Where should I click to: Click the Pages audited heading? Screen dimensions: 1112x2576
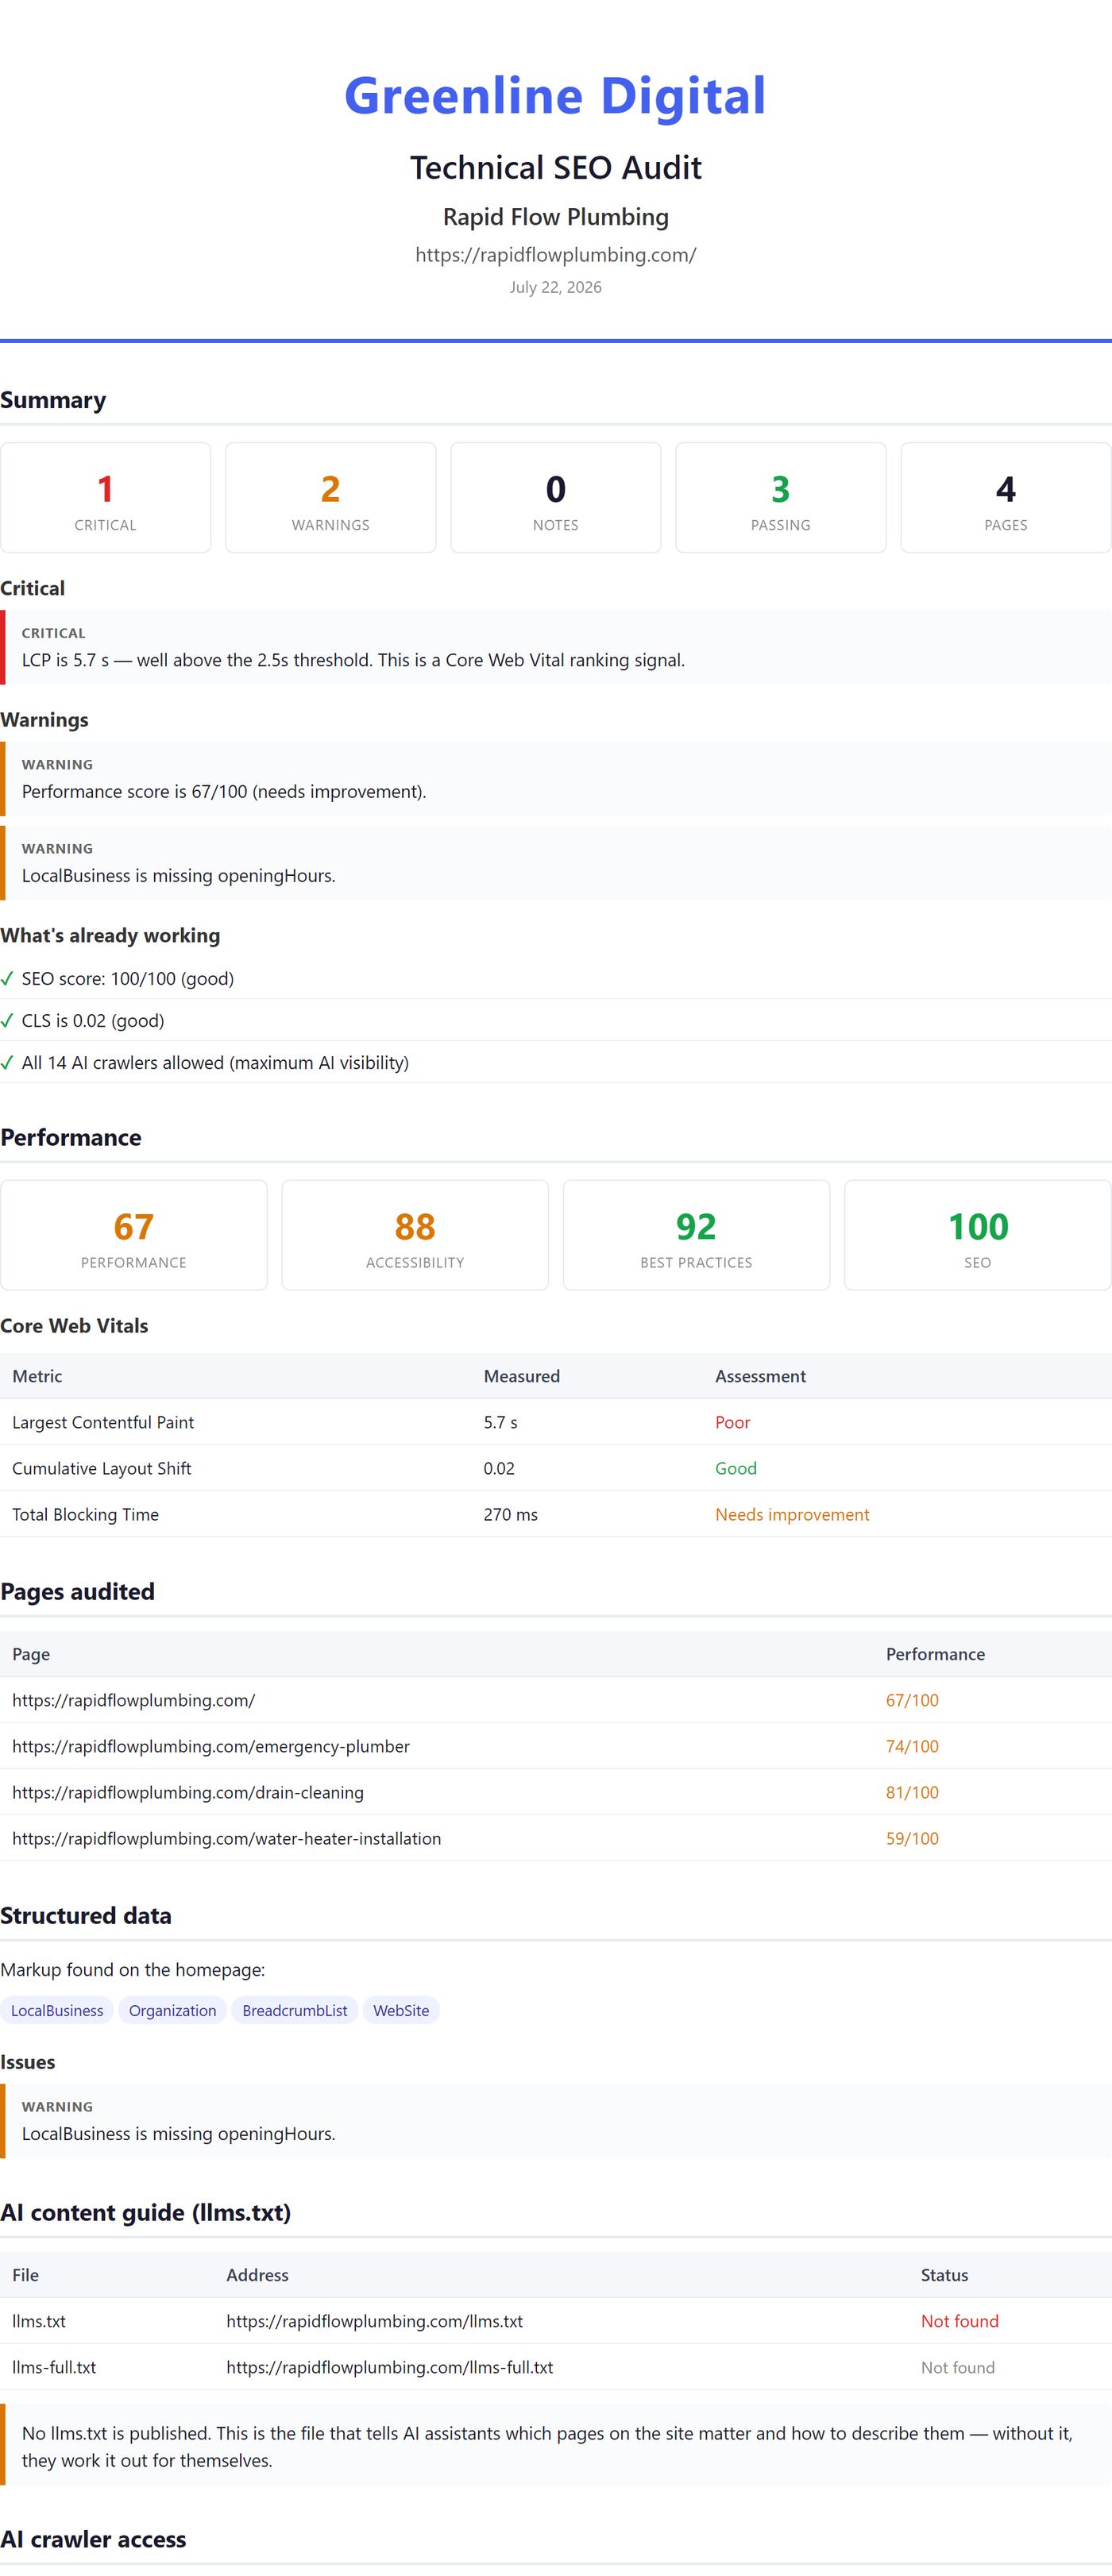(x=78, y=1591)
